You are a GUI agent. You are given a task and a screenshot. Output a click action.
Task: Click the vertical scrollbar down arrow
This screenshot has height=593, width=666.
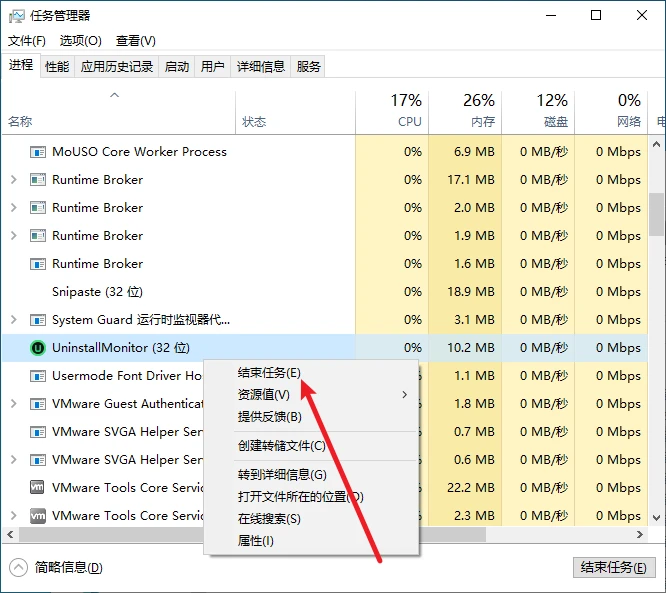pos(656,518)
